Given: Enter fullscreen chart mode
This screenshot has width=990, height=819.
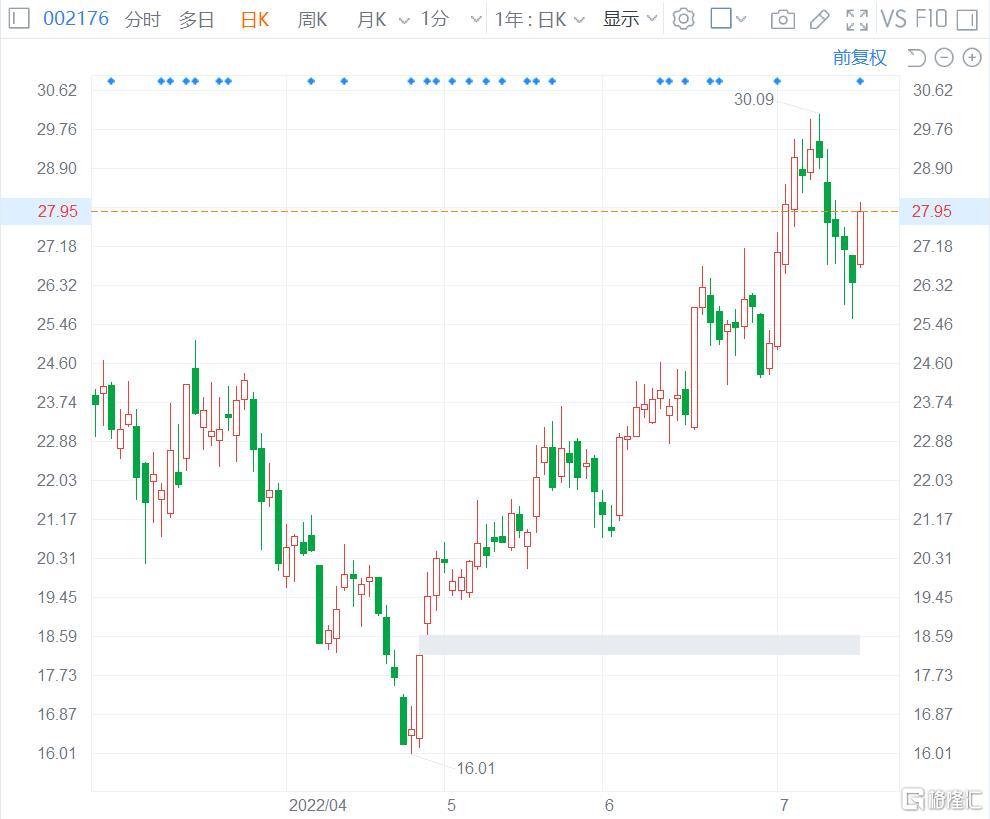Looking at the screenshot, I should click(857, 19).
